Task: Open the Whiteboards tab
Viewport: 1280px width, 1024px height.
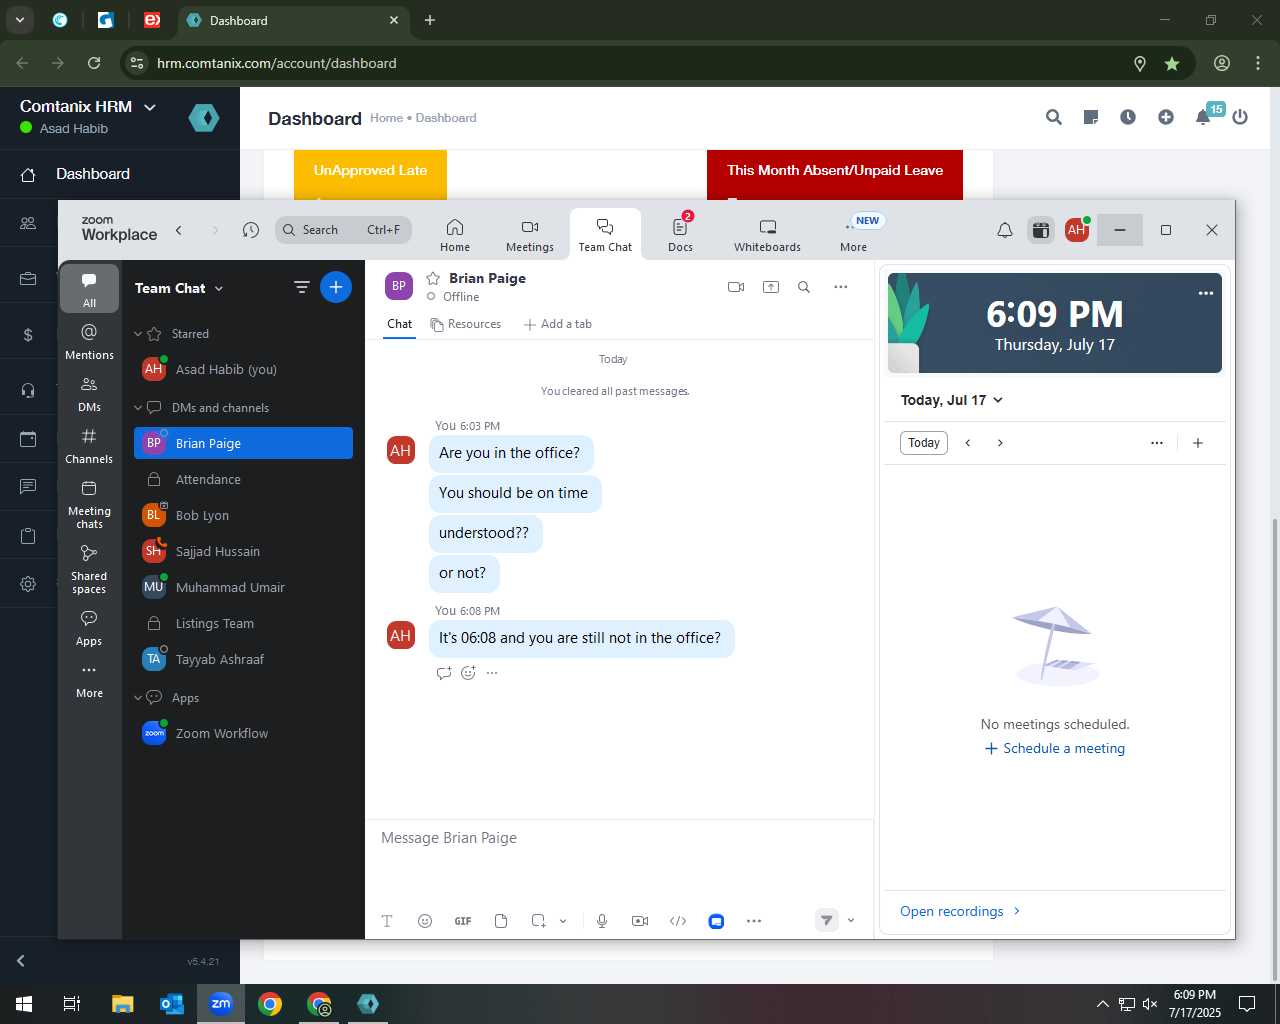Action: click(x=767, y=235)
